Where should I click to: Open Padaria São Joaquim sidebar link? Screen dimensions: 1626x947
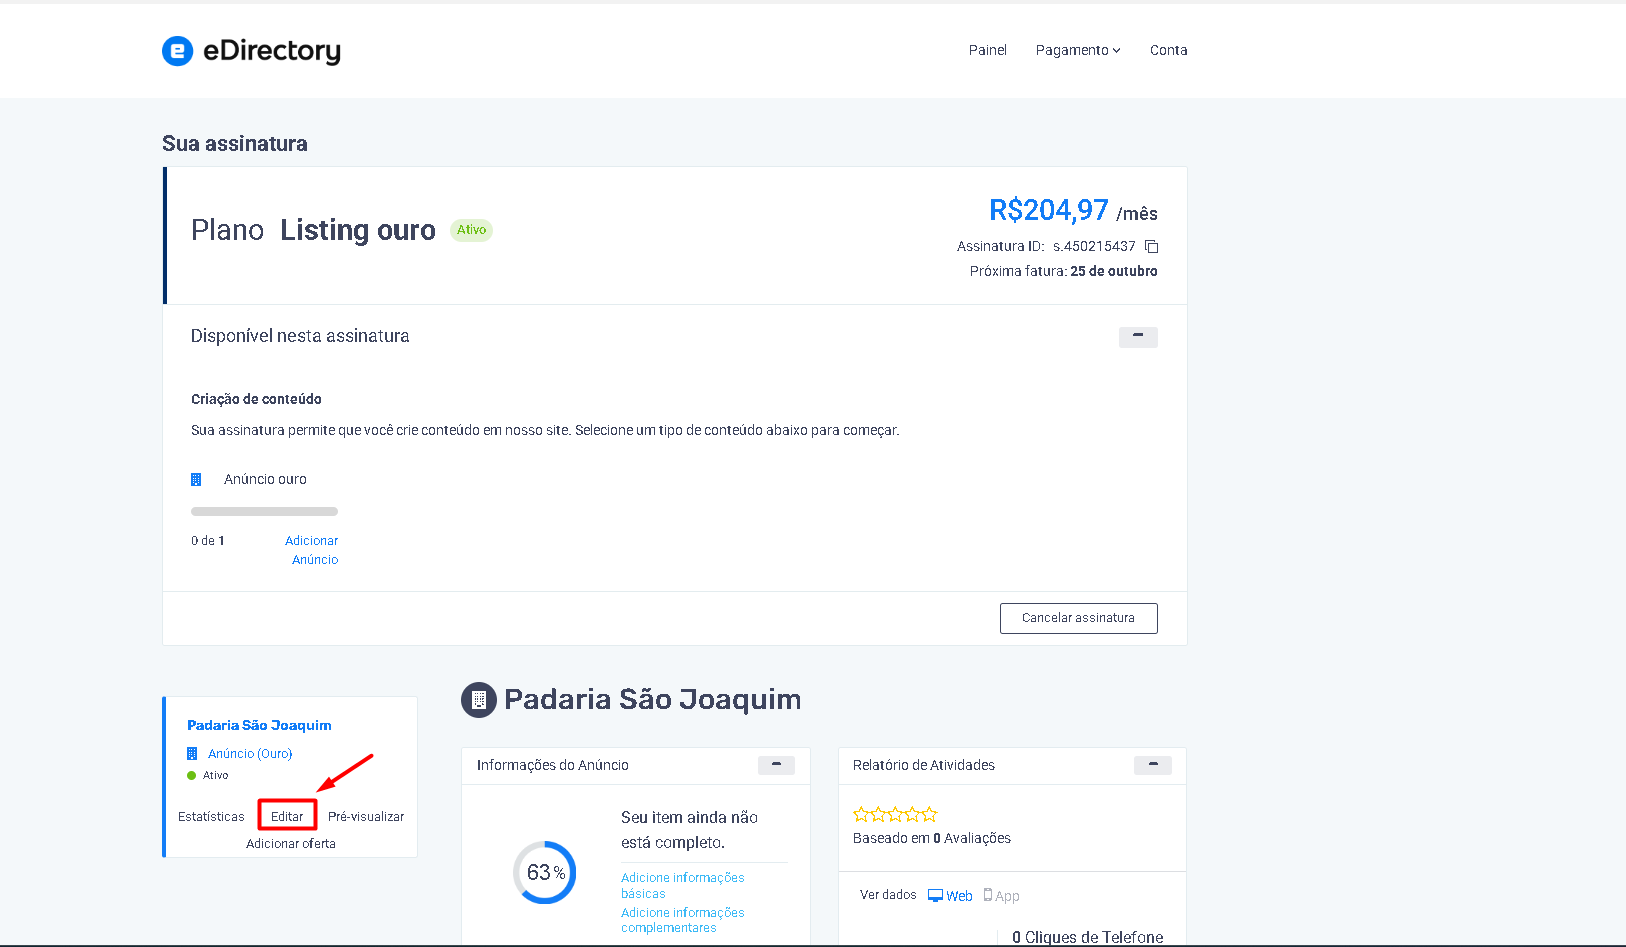[259, 726]
